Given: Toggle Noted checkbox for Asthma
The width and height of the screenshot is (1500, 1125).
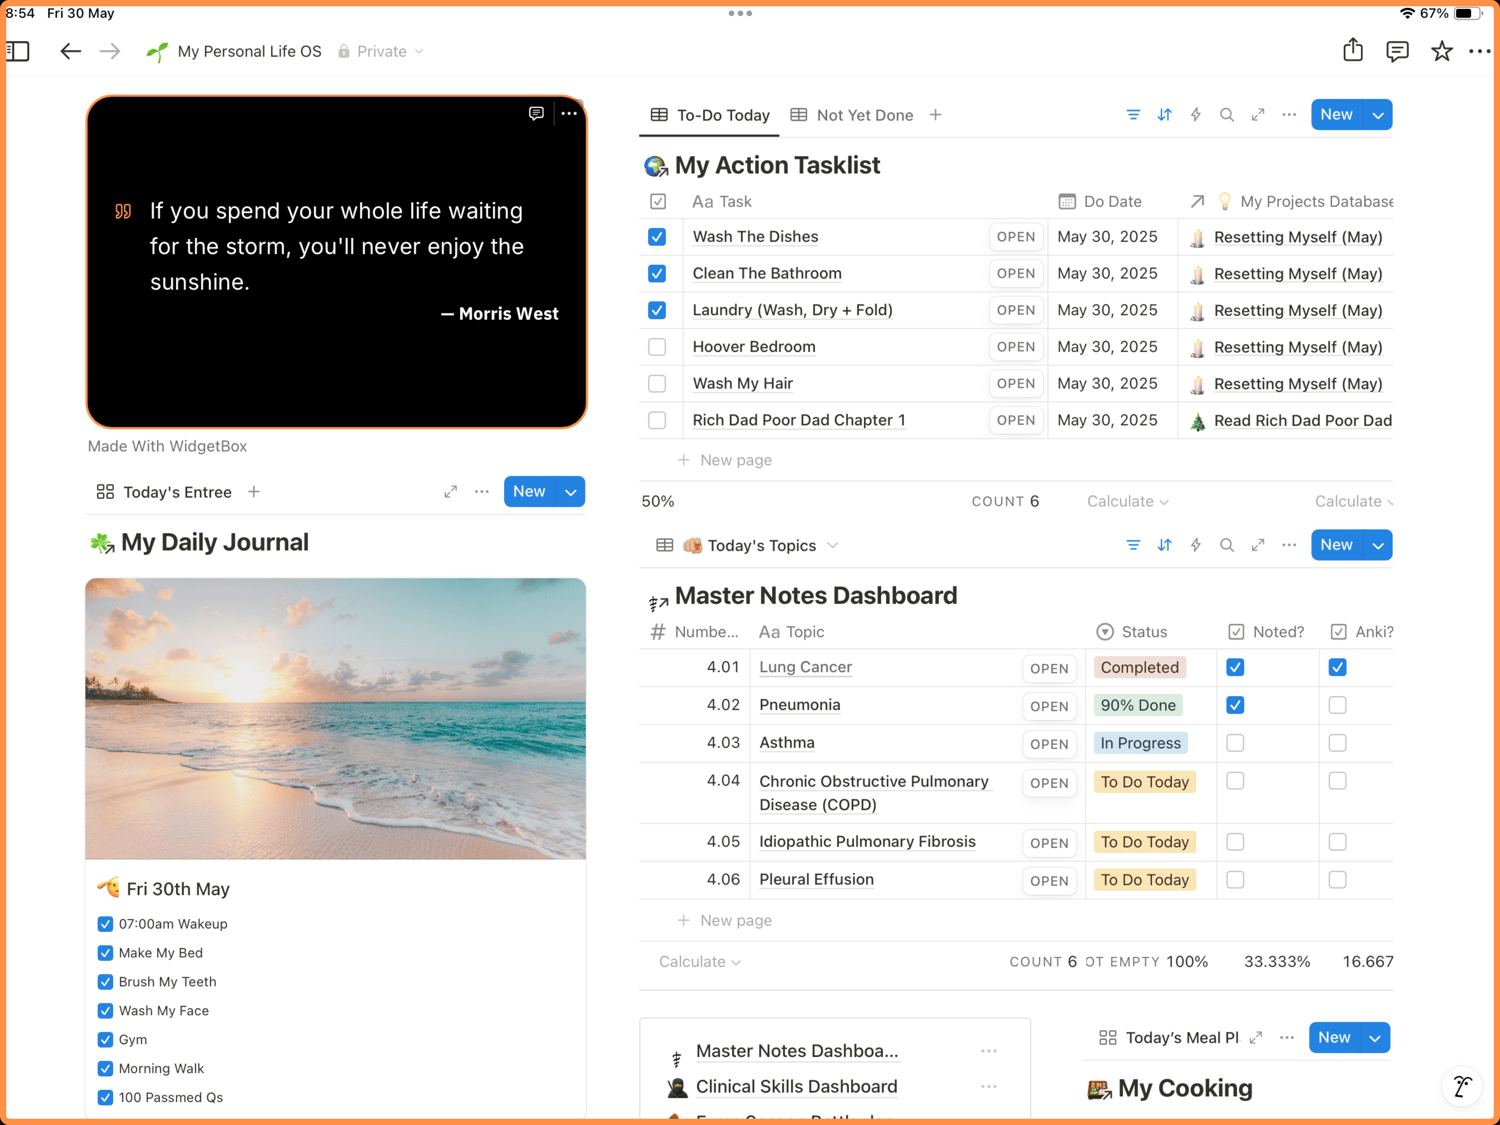Looking at the screenshot, I should click(1235, 743).
